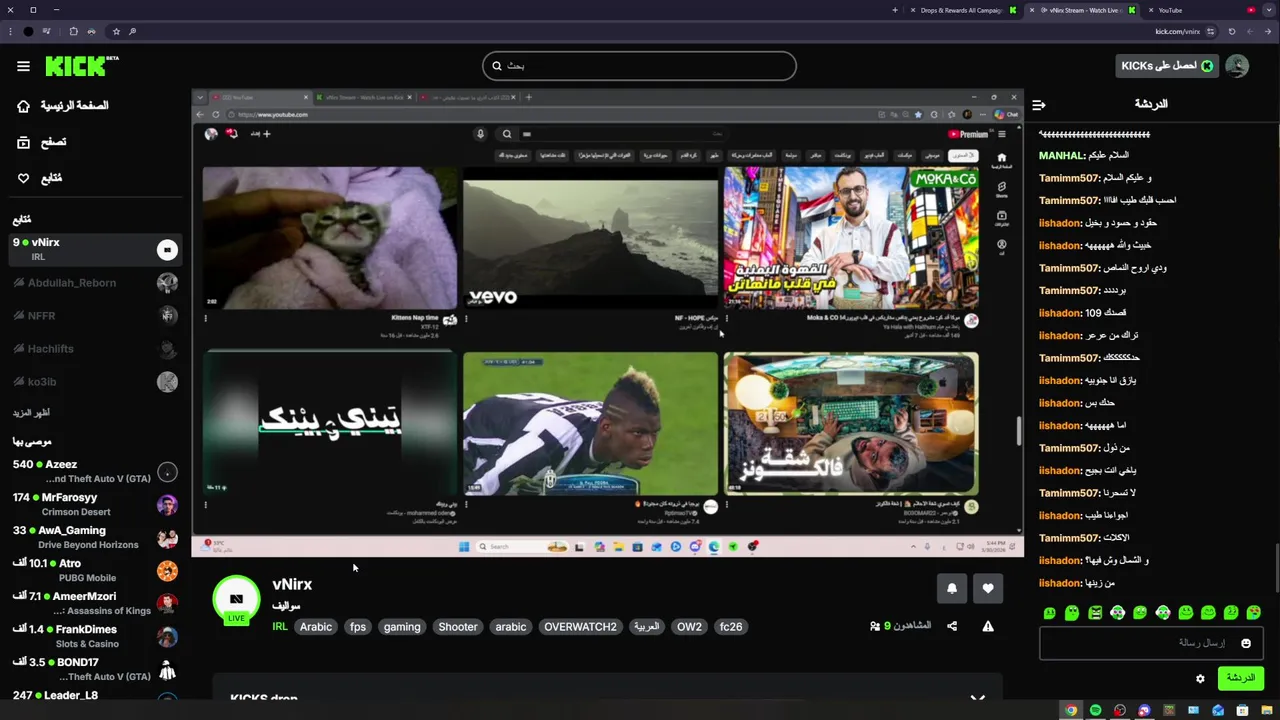This screenshot has width=1280, height=720.
Task: Toggle the follow heart button
Action: (988, 588)
